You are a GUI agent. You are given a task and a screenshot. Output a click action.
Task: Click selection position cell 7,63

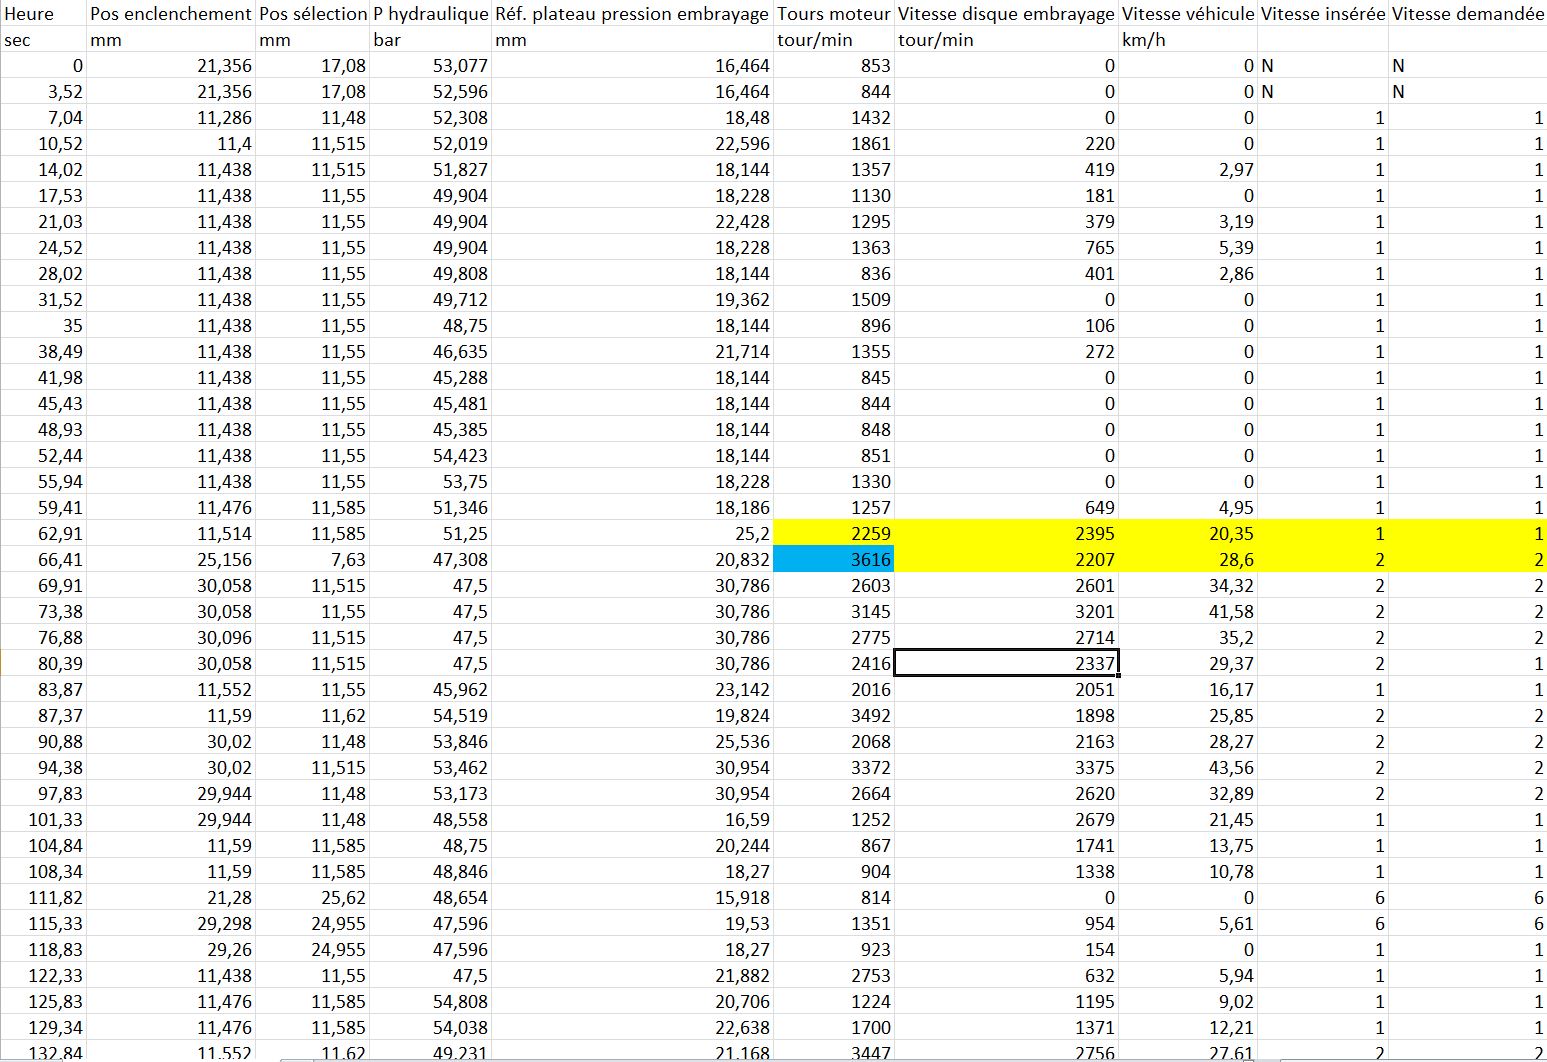tap(313, 559)
